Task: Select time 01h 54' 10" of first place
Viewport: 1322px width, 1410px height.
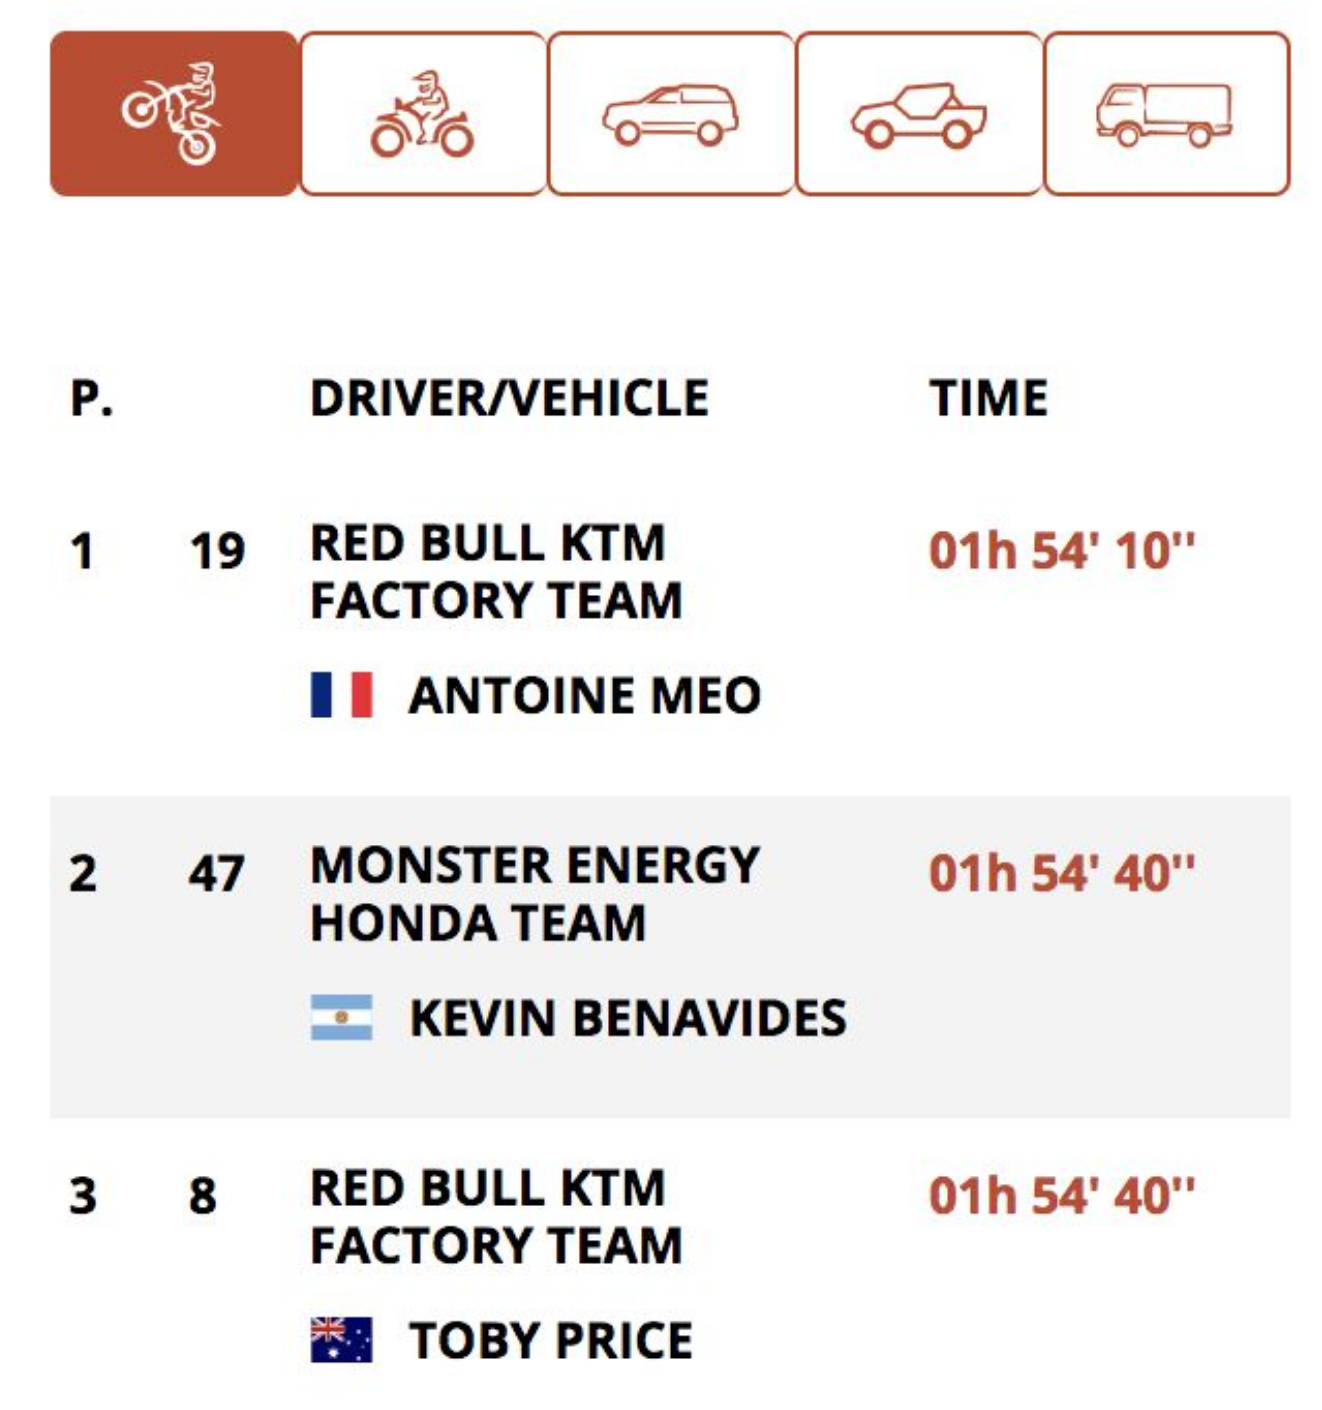Action: click(x=1062, y=550)
